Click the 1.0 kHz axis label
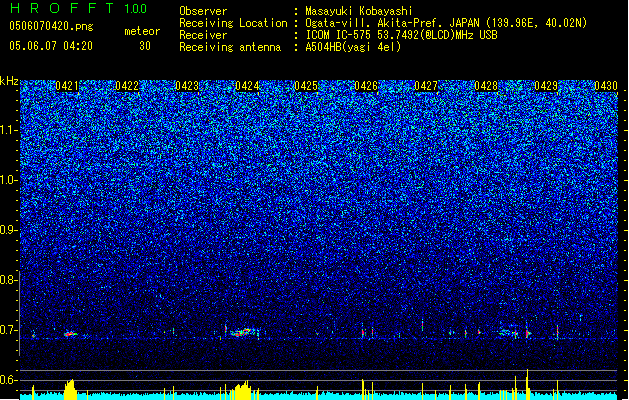This screenshot has width=629, height=400. pyautogui.click(x=8, y=180)
